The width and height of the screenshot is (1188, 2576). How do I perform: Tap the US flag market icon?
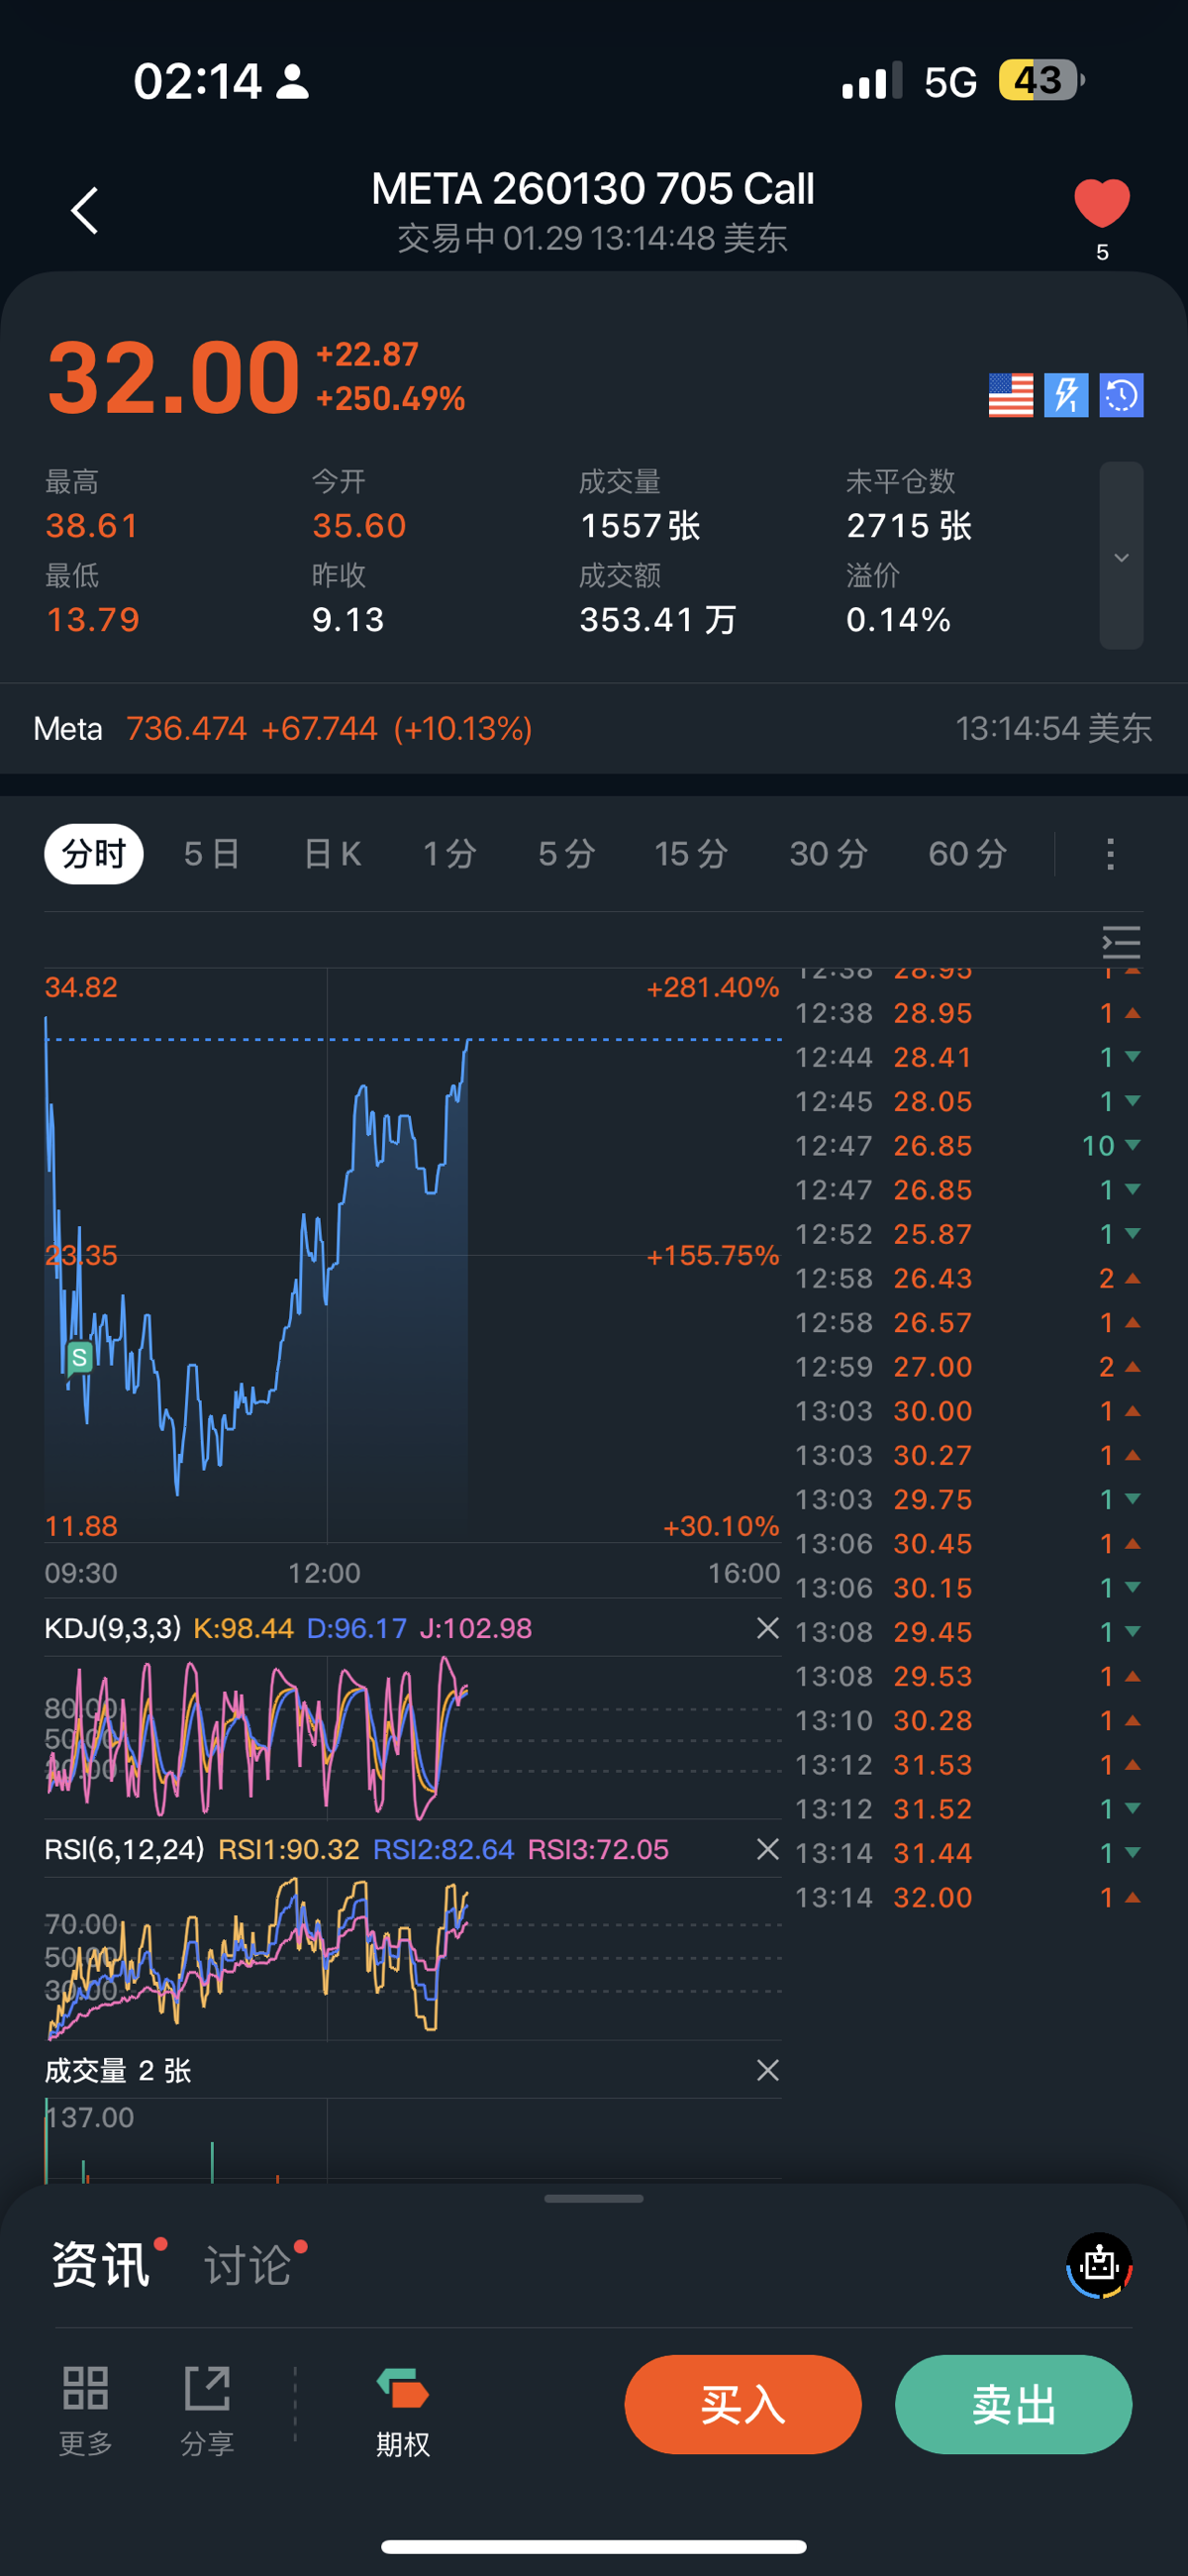click(1010, 396)
